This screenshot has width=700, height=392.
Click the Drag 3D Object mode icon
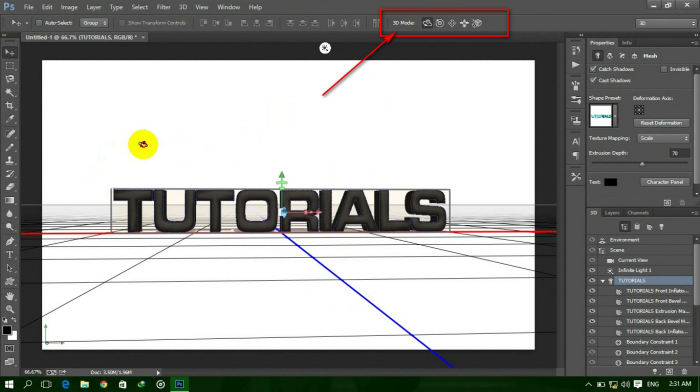click(452, 23)
